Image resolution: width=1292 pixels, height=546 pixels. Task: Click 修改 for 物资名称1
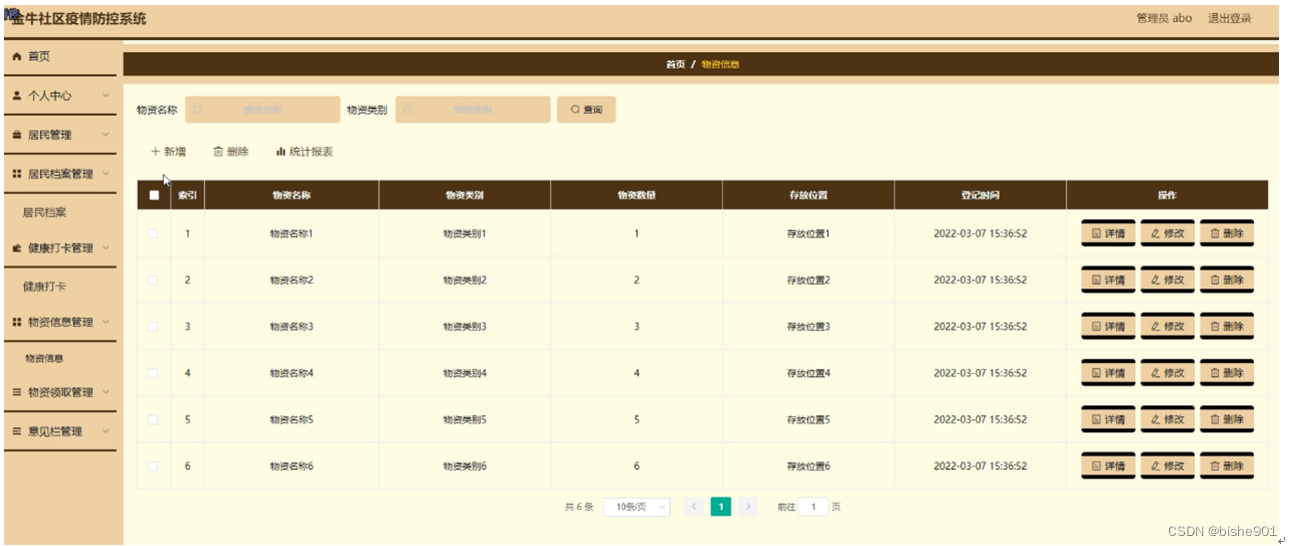(1168, 234)
